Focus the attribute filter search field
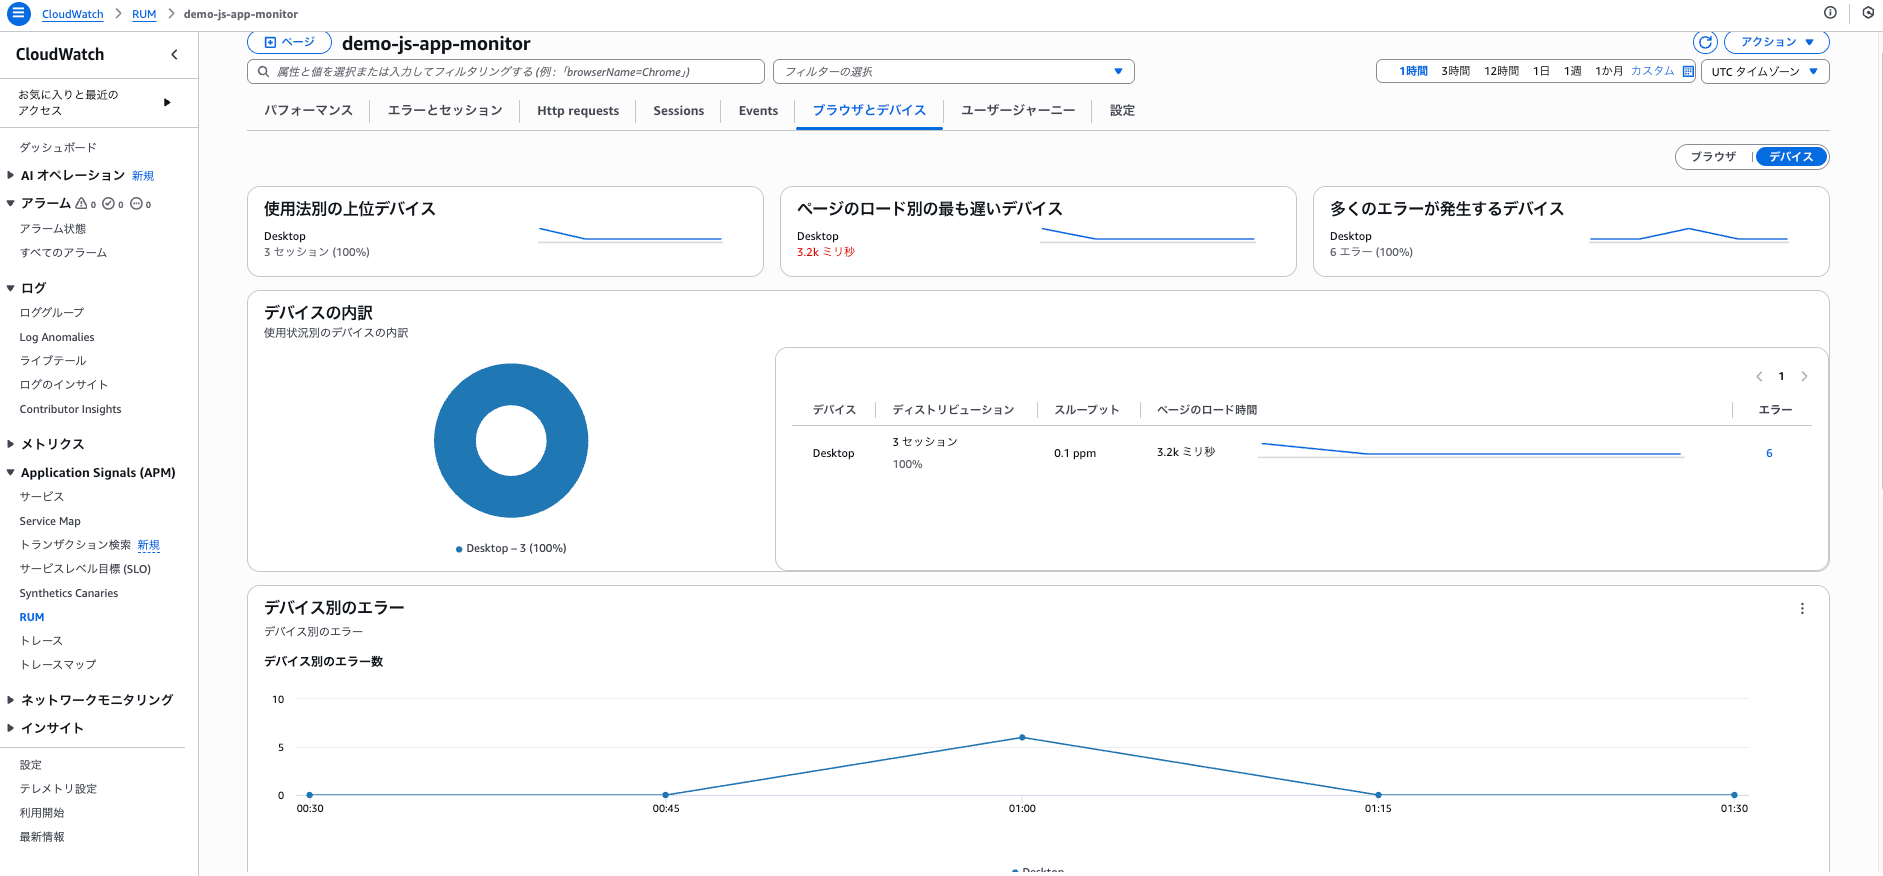This screenshot has width=1883, height=876. click(x=506, y=71)
